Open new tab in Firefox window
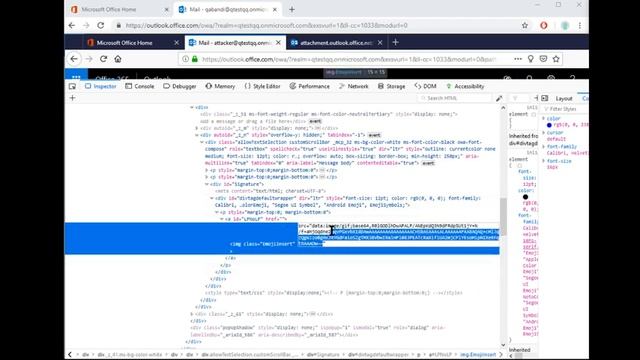Viewport: 640px width, 360px height. click(x=395, y=42)
